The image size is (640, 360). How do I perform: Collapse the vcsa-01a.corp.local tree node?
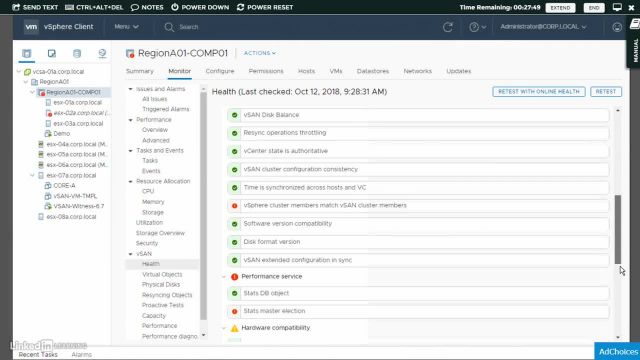[19, 71]
